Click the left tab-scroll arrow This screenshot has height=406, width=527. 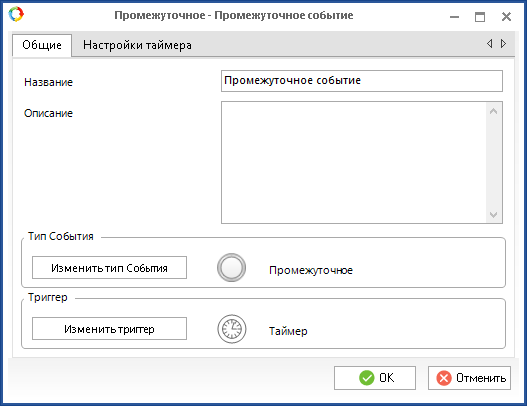pos(490,43)
